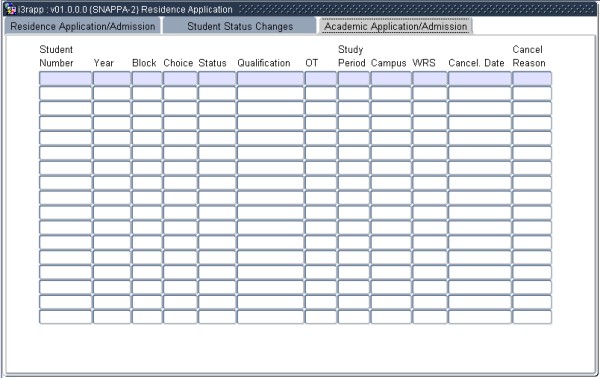The image size is (600, 378).
Task: Click the last row Student Number field
Action: [65, 317]
